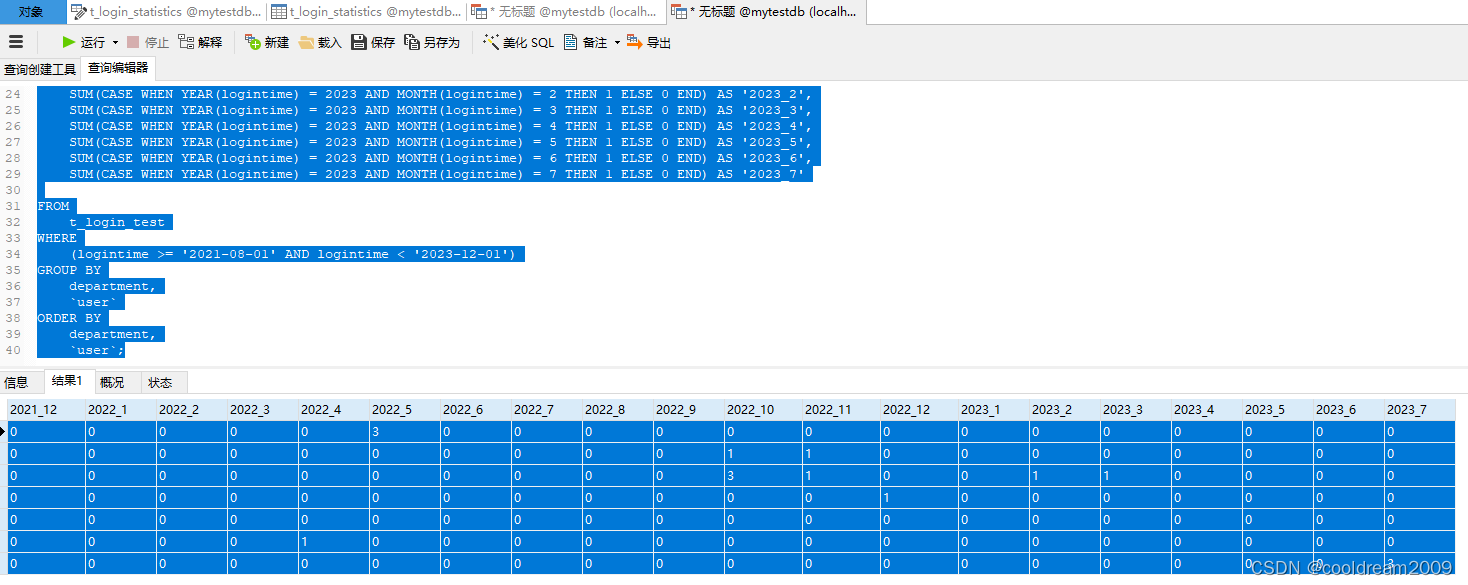The height and width of the screenshot is (585, 1468).
Task: Open the 信息 result tab
Action: [x=17, y=382]
